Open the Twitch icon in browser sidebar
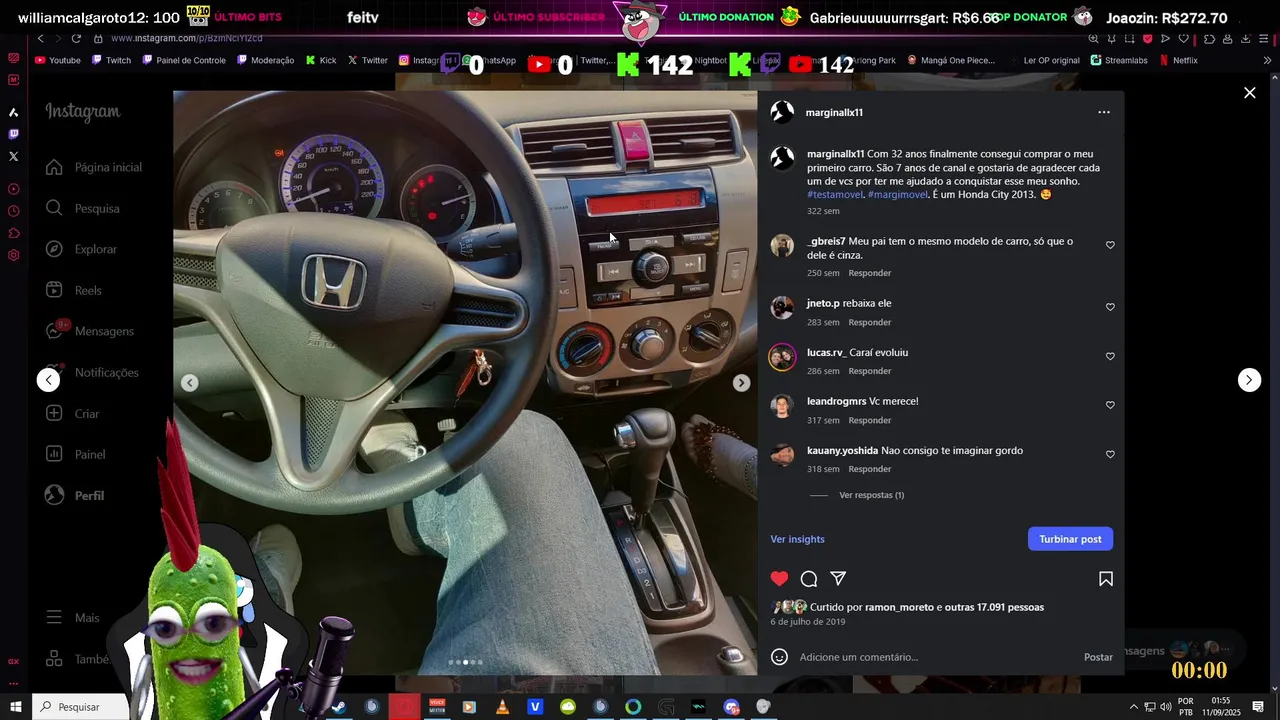 [x=13, y=134]
